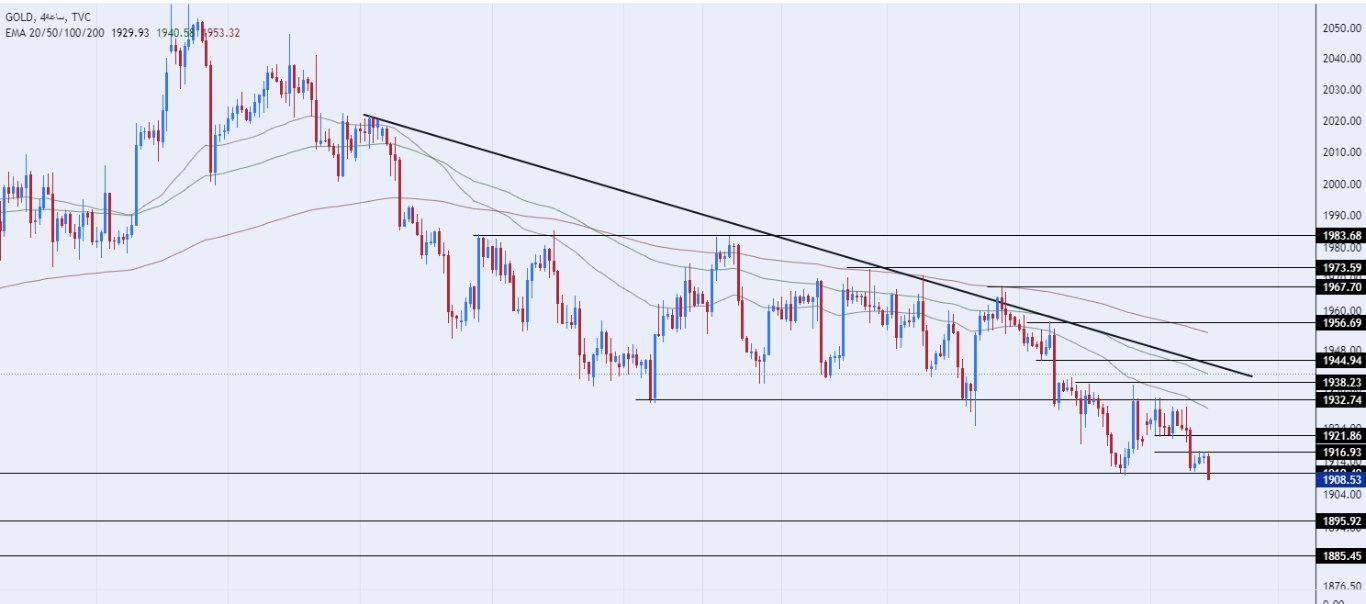Click the blue 1908.53 current price label

1341,480
